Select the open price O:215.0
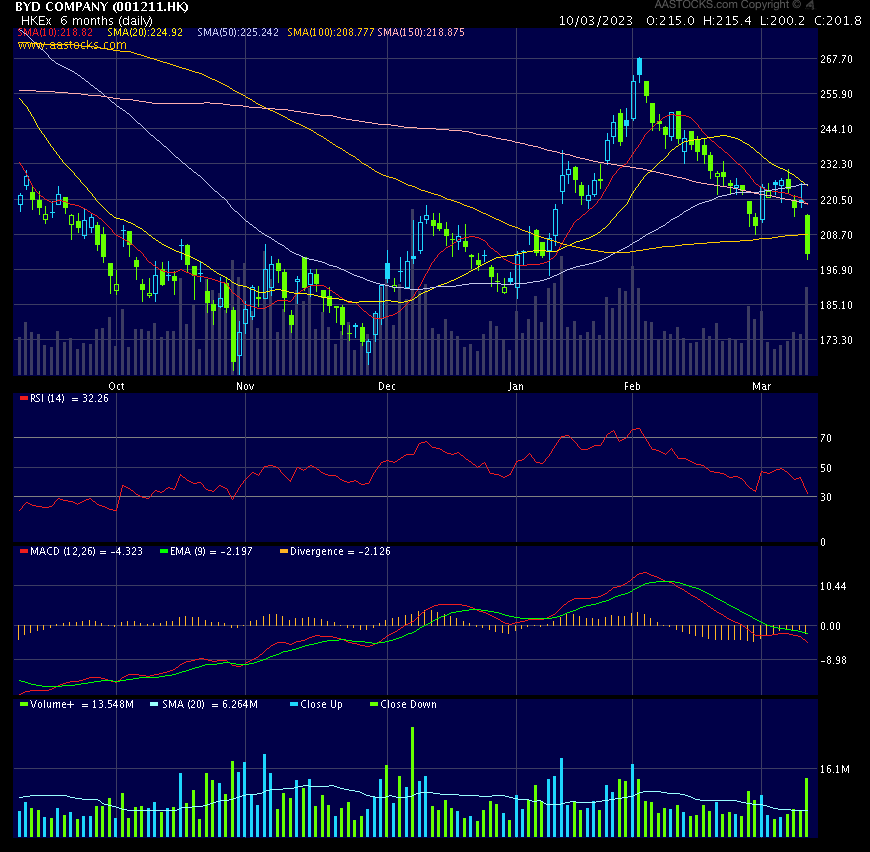The image size is (870, 852). [670, 21]
